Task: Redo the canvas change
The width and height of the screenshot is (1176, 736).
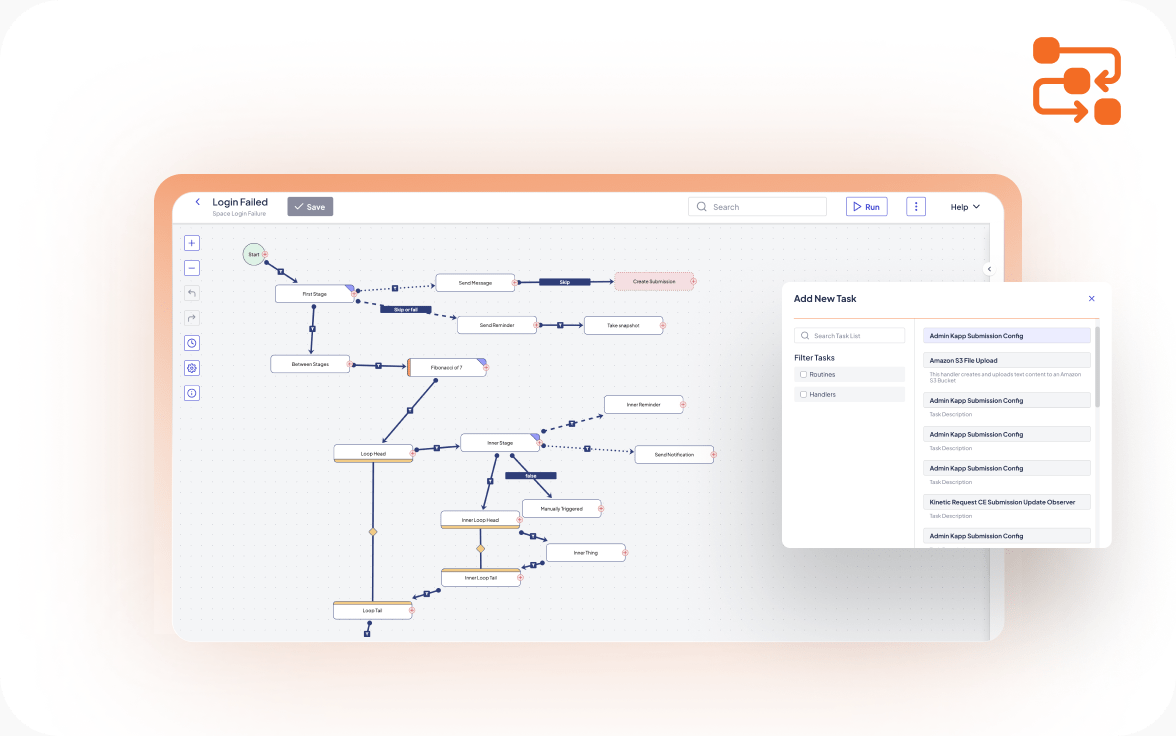Action: 192,318
